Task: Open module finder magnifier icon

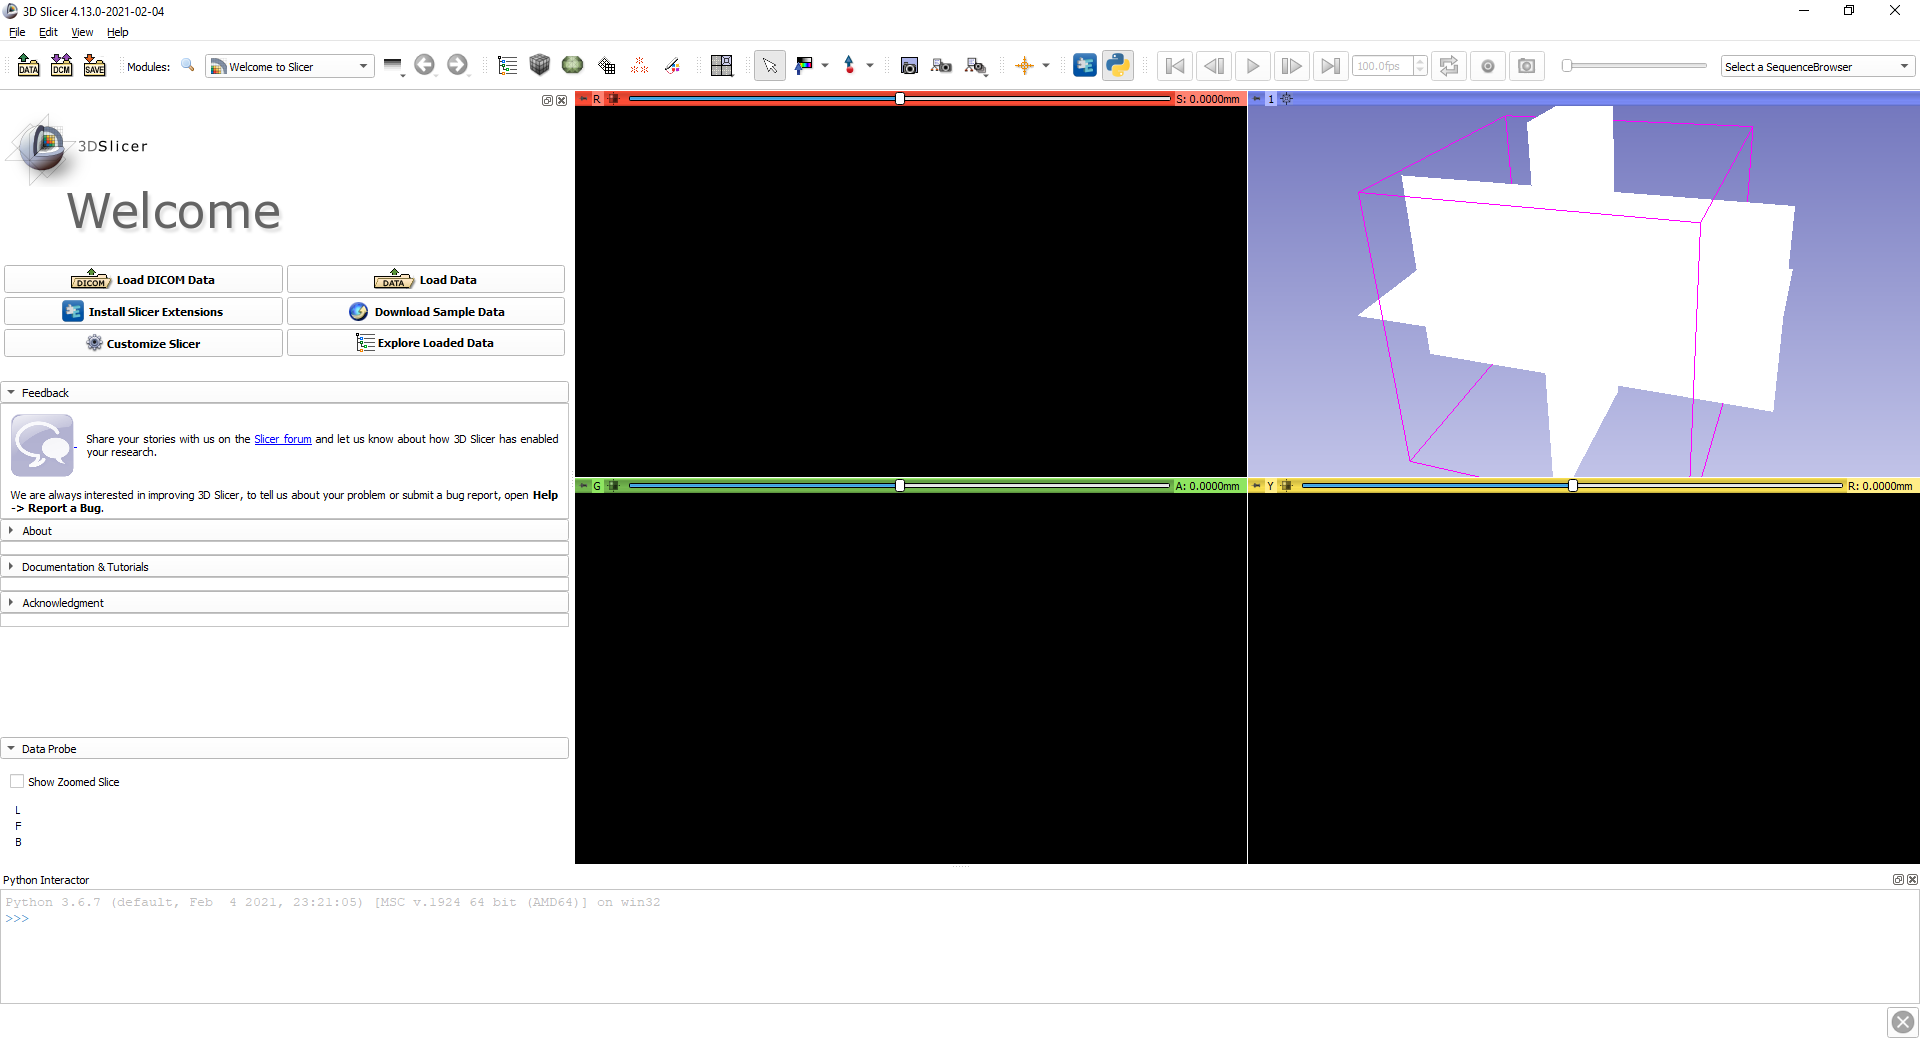Action: click(187, 66)
